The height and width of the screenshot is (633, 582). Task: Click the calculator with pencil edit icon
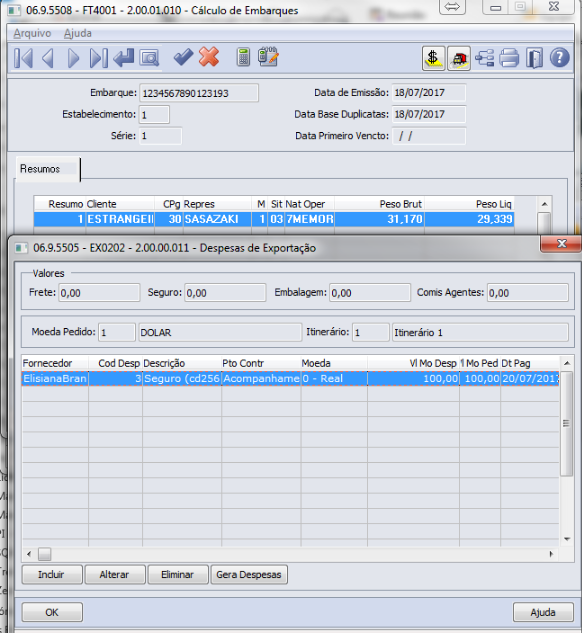268,57
